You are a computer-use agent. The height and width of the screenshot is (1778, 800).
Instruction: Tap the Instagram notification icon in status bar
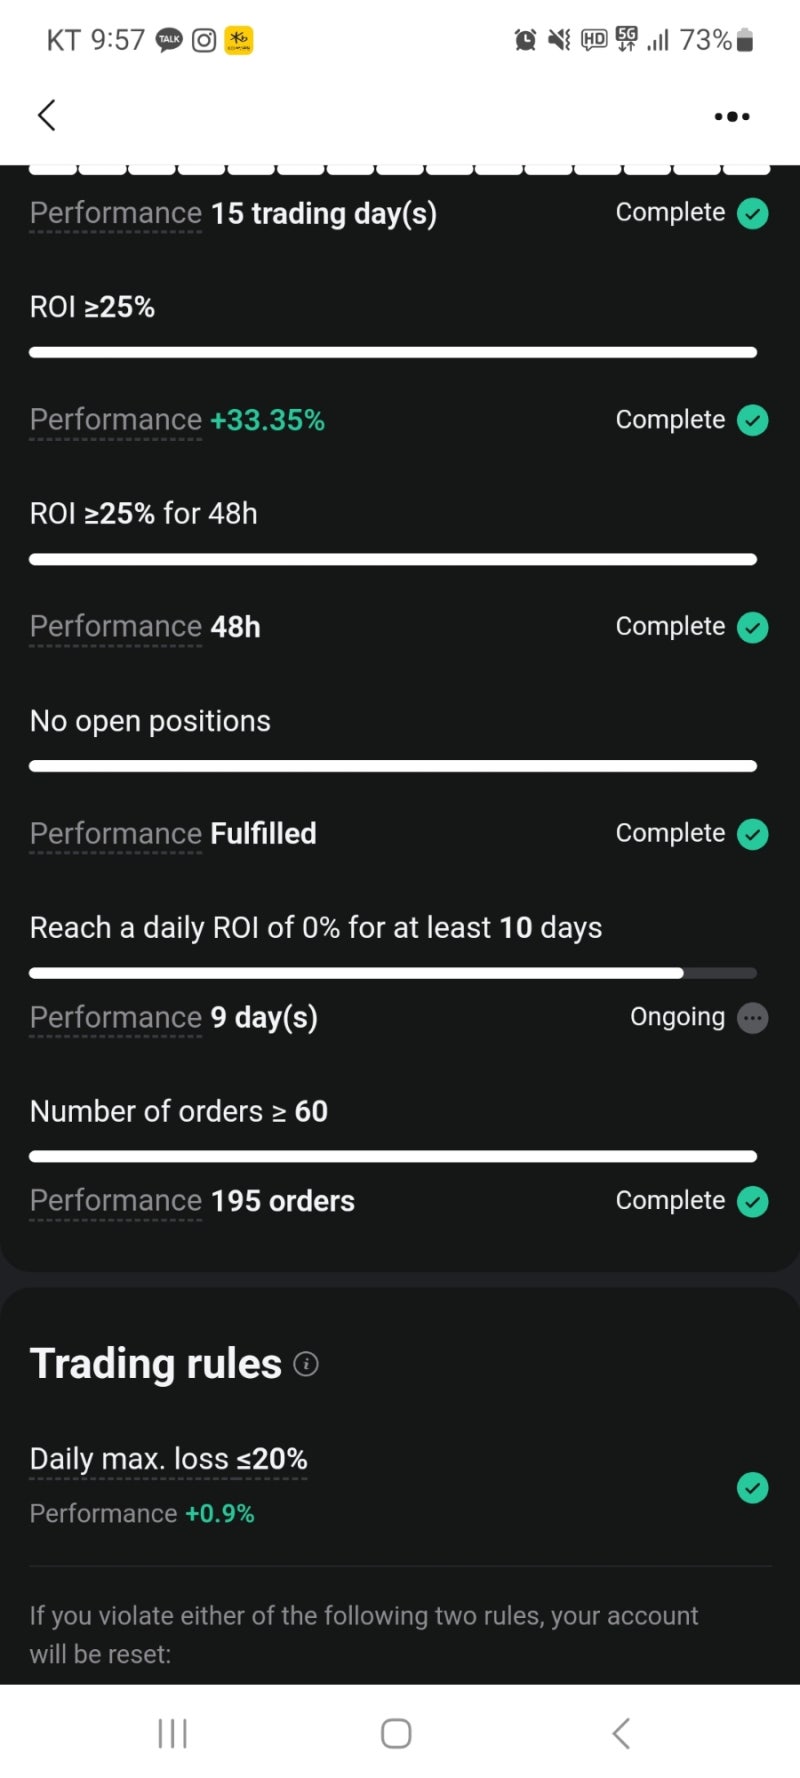tap(204, 40)
